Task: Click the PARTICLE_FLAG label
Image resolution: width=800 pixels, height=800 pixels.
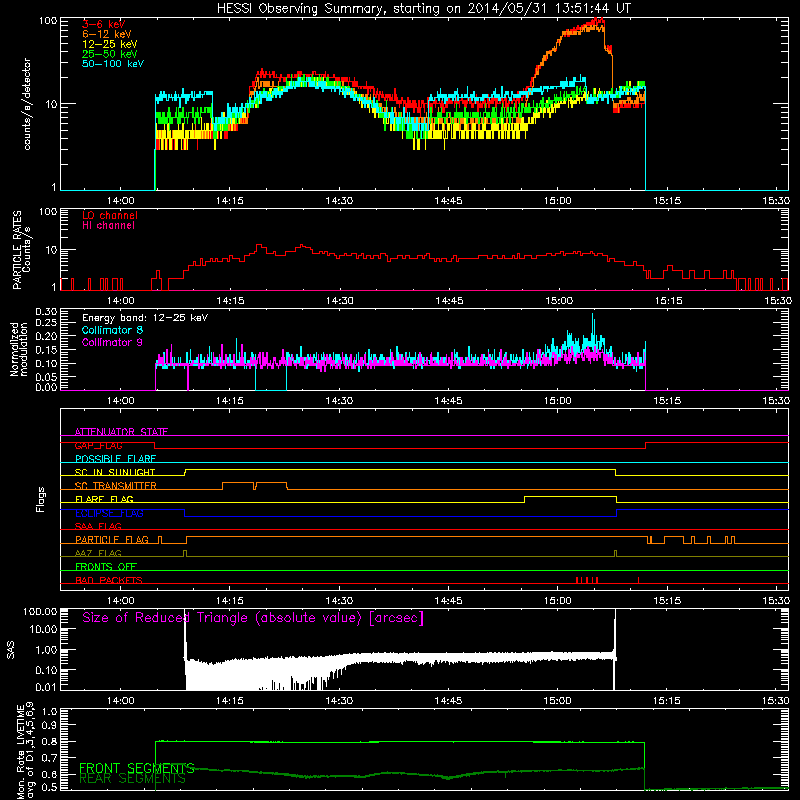Action: pos(112,540)
